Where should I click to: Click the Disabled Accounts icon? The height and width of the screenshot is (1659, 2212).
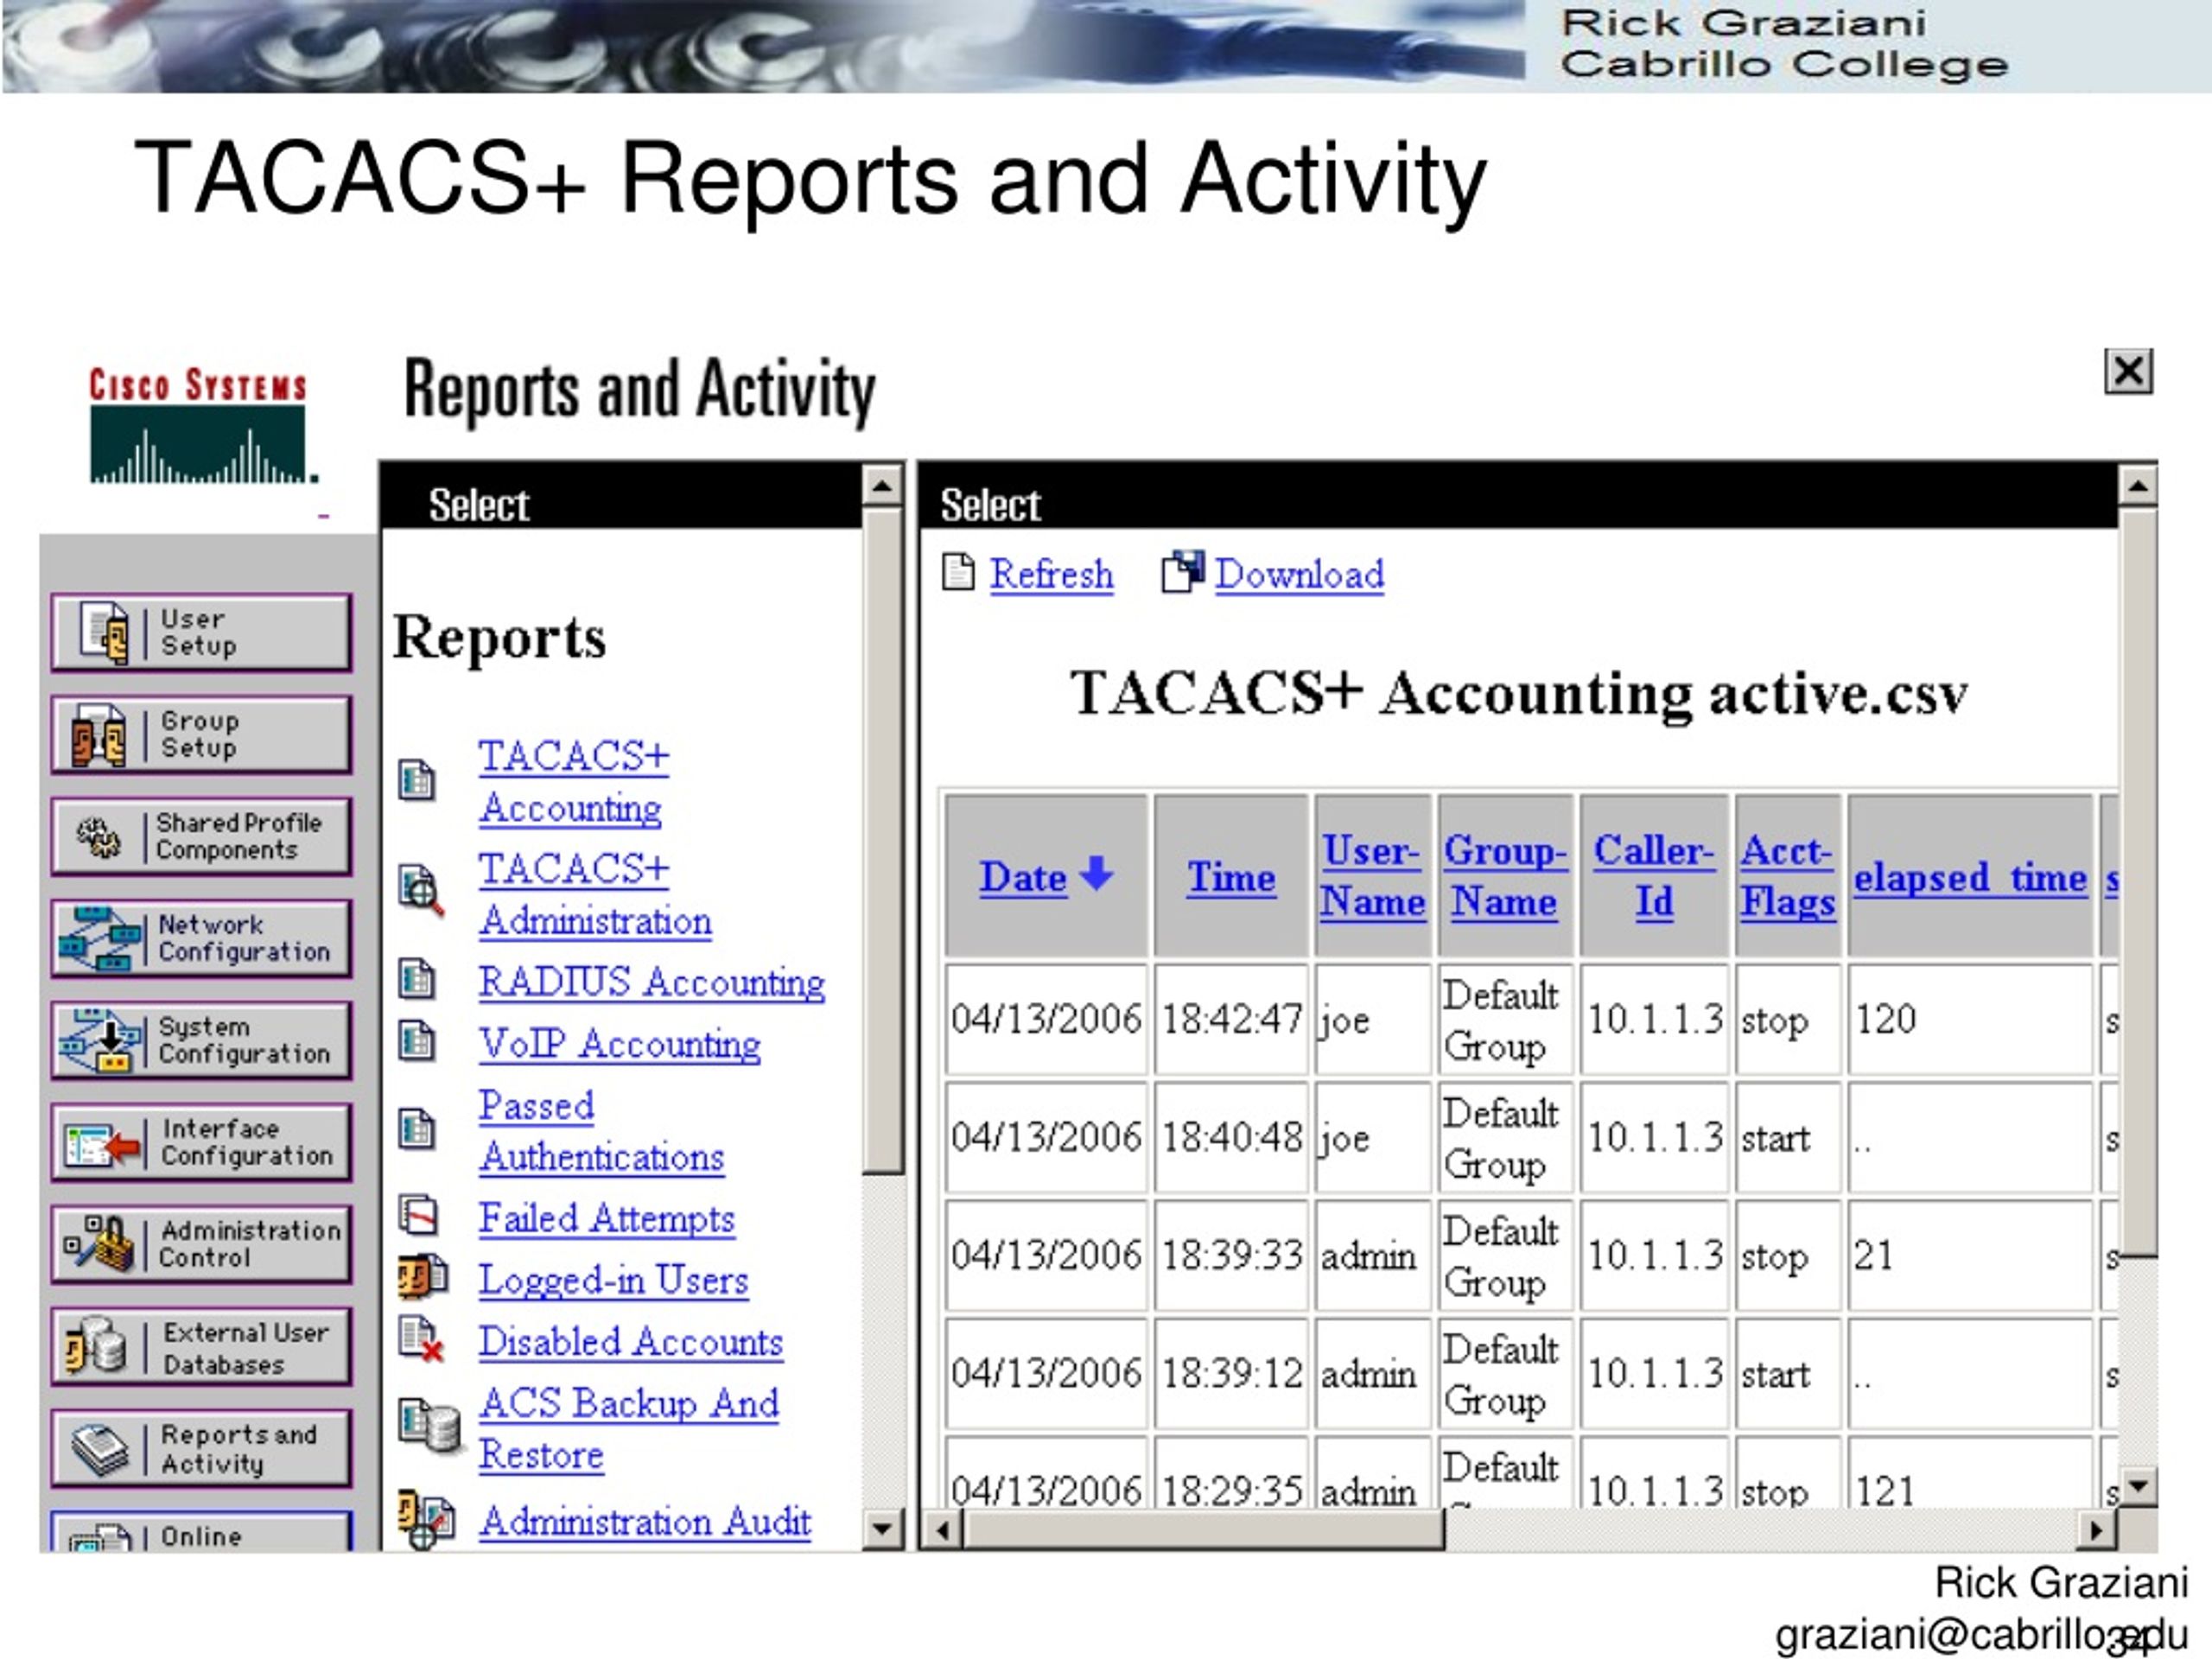(421, 1339)
